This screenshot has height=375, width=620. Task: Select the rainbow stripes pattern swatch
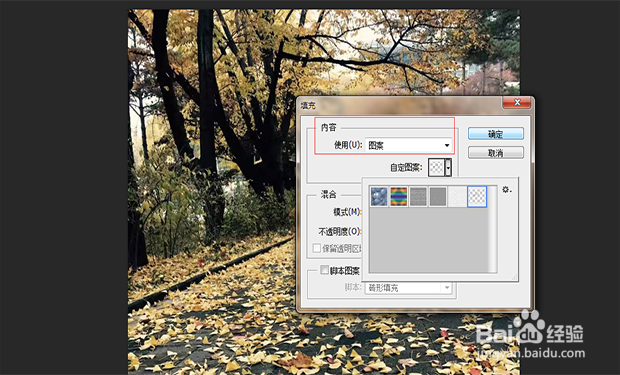[x=399, y=197]
